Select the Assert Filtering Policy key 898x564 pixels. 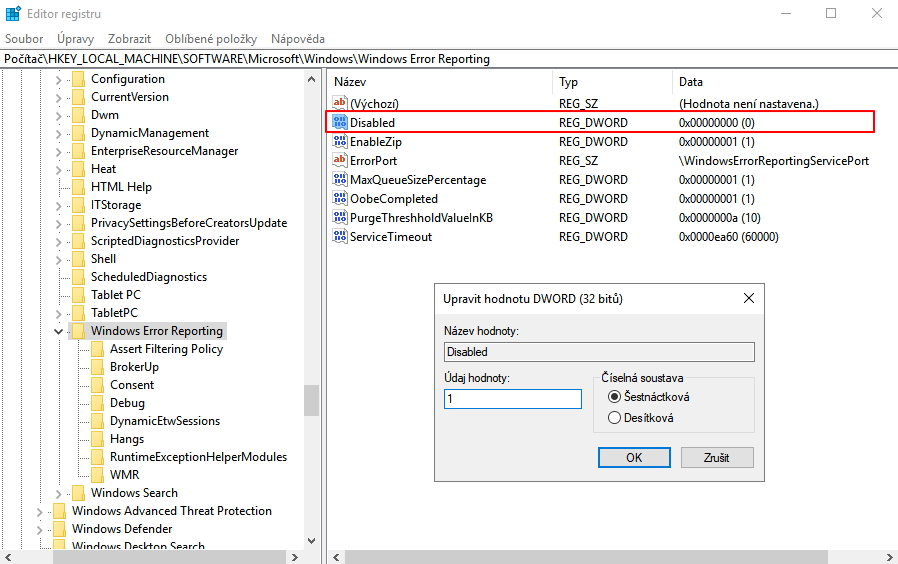click(x=166, y=349)
